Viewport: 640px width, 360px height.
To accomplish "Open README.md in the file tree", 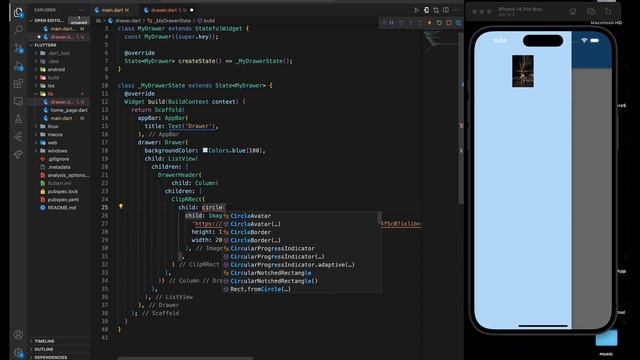I will [62, 208].
